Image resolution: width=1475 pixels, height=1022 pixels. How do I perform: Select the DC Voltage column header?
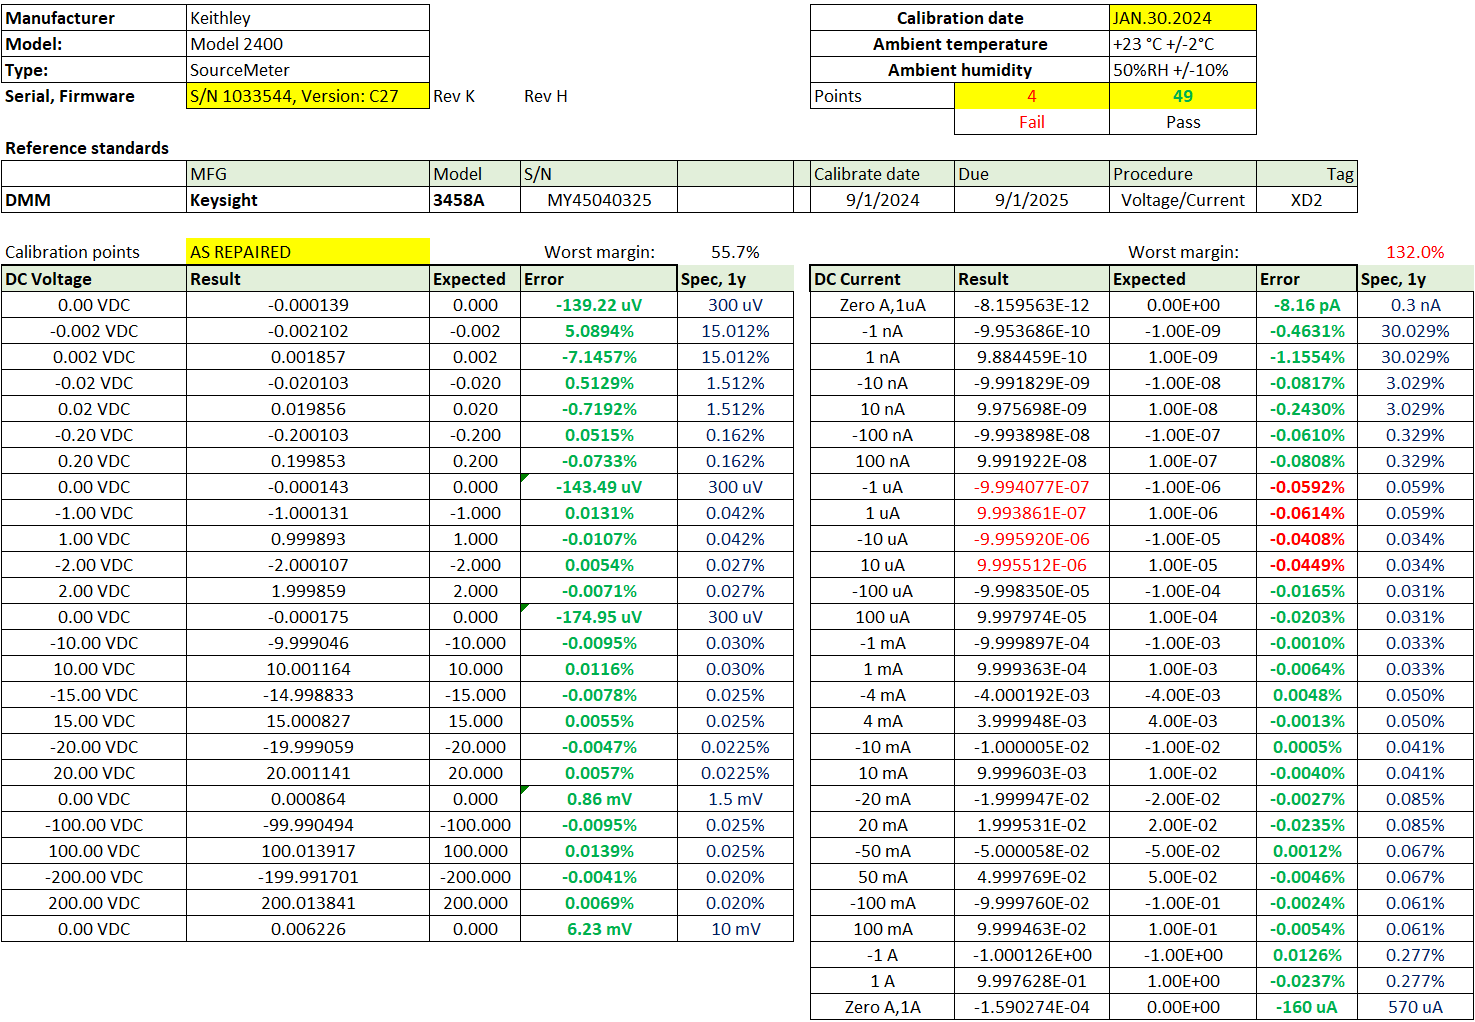tap(93, 279)
